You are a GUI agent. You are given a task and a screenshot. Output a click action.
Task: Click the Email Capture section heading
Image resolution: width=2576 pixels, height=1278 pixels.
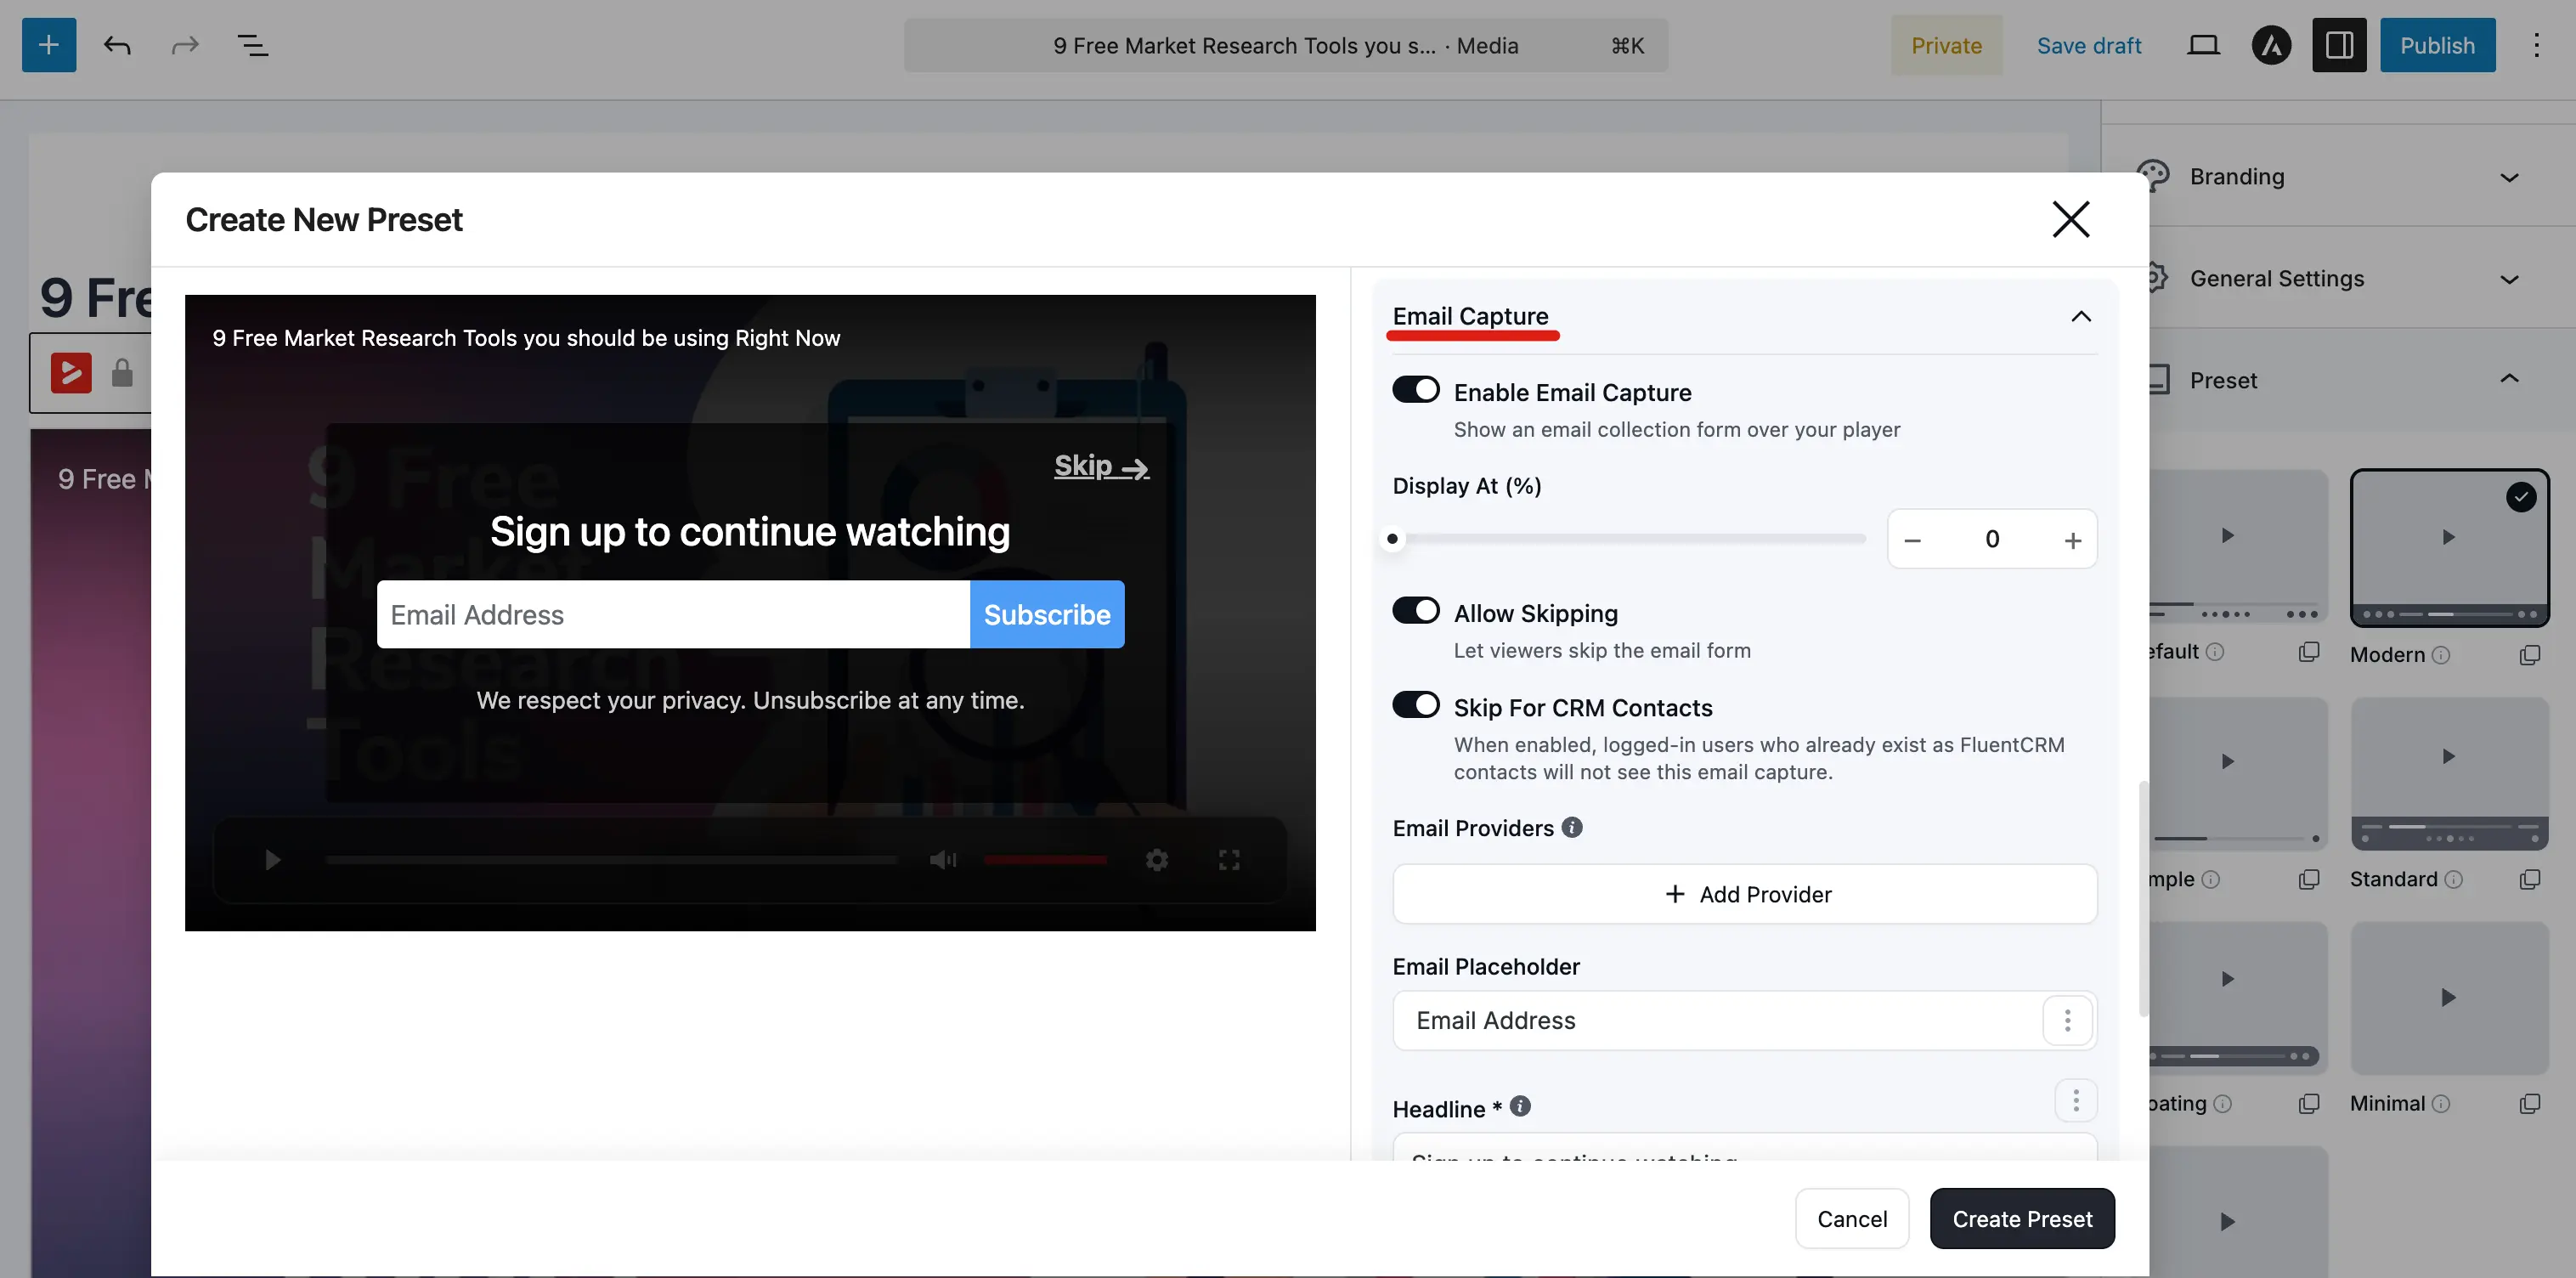pyautogui.click(x=1470, y=317)
